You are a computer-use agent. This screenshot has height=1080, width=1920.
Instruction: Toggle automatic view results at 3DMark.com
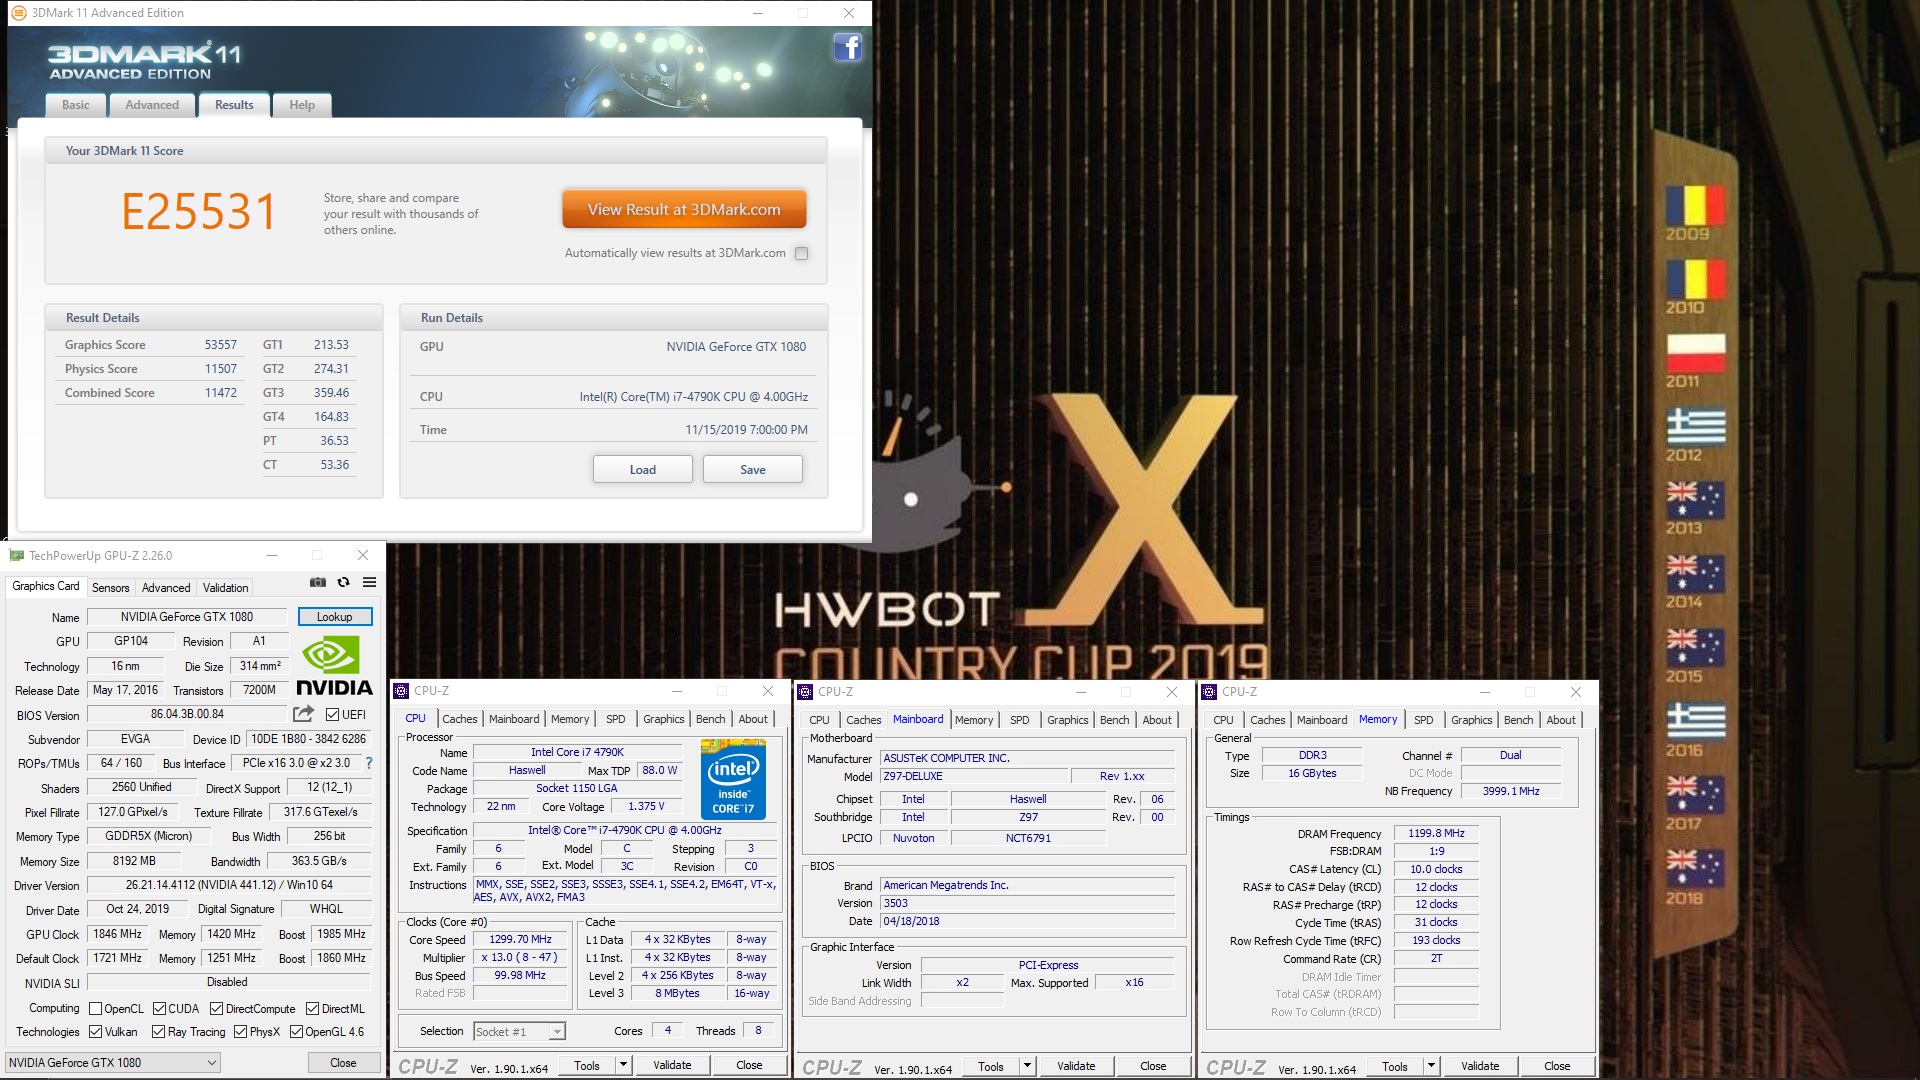tap(801, 254)
